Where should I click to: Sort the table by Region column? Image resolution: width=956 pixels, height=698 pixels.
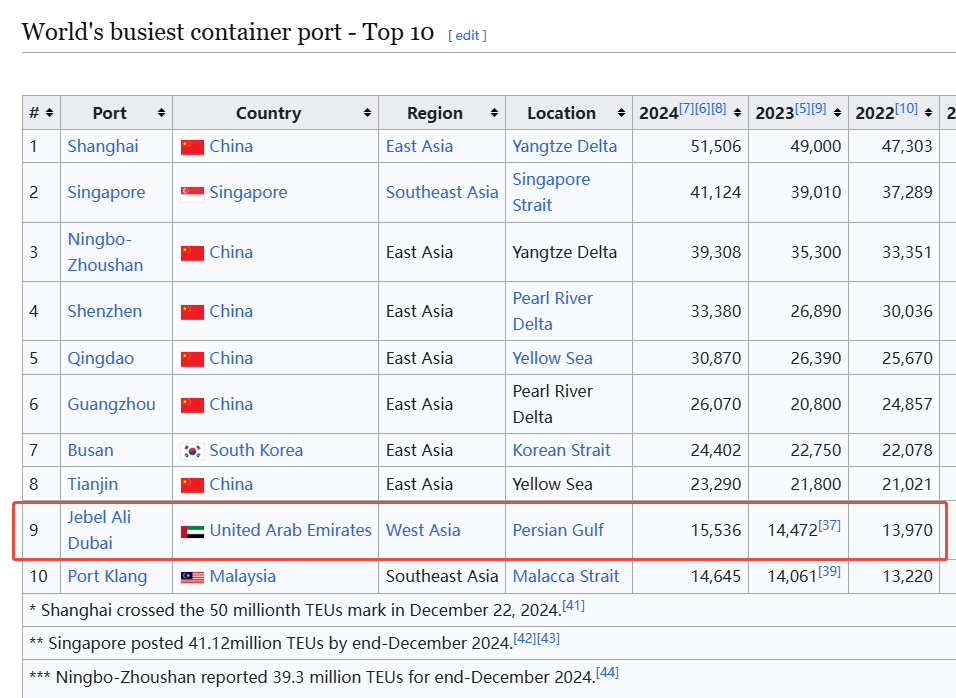pyautogui.click(x=495, y=113)
